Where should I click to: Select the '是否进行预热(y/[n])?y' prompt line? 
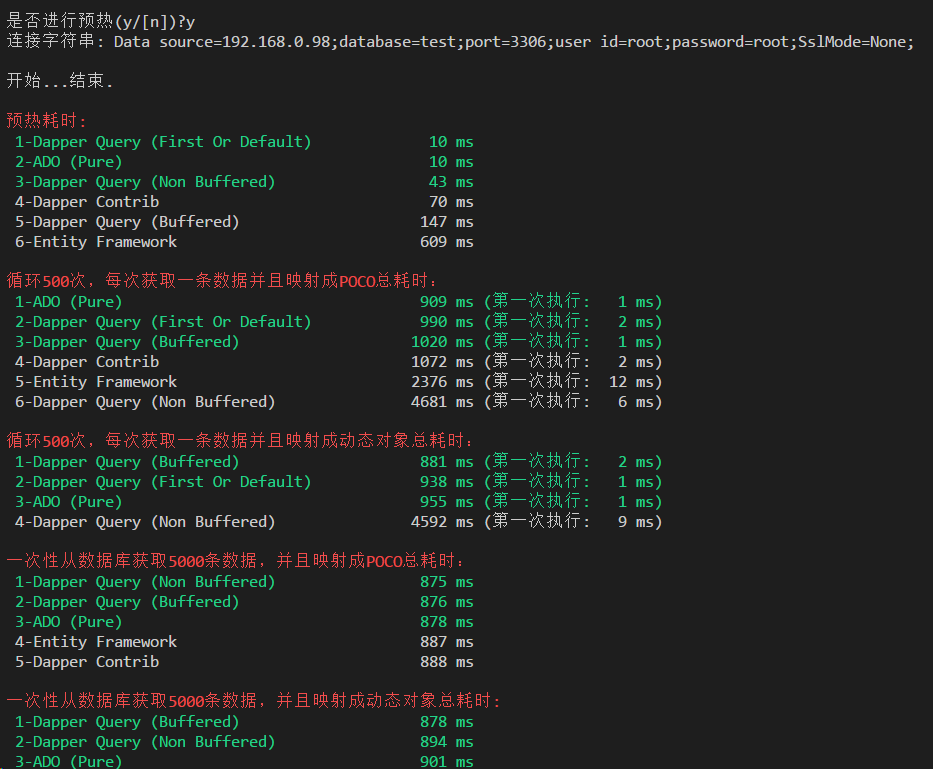(x=101, y=21)
